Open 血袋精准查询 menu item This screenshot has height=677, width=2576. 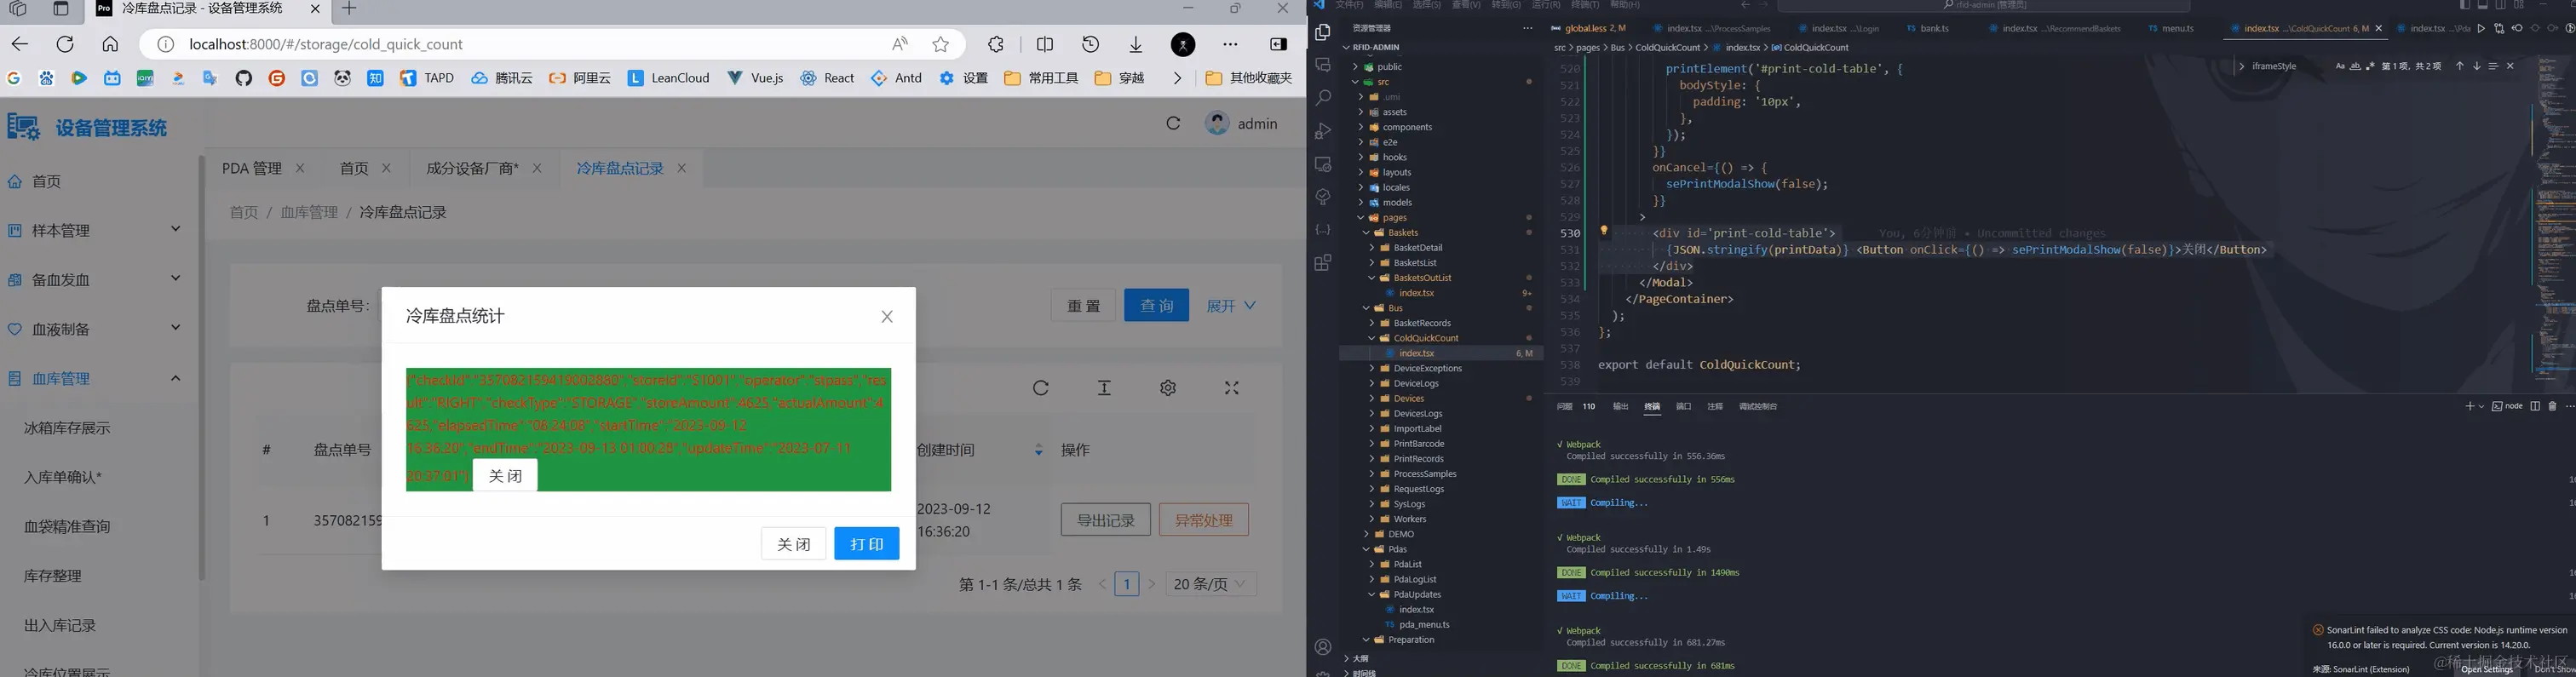(67, 526)
